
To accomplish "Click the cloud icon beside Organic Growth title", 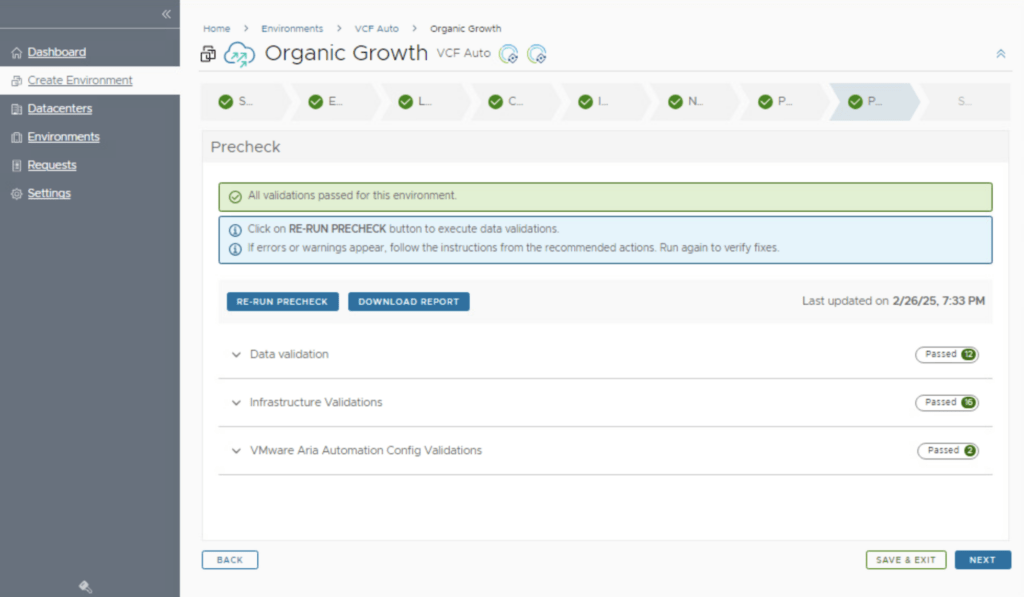I will [239, 54].
